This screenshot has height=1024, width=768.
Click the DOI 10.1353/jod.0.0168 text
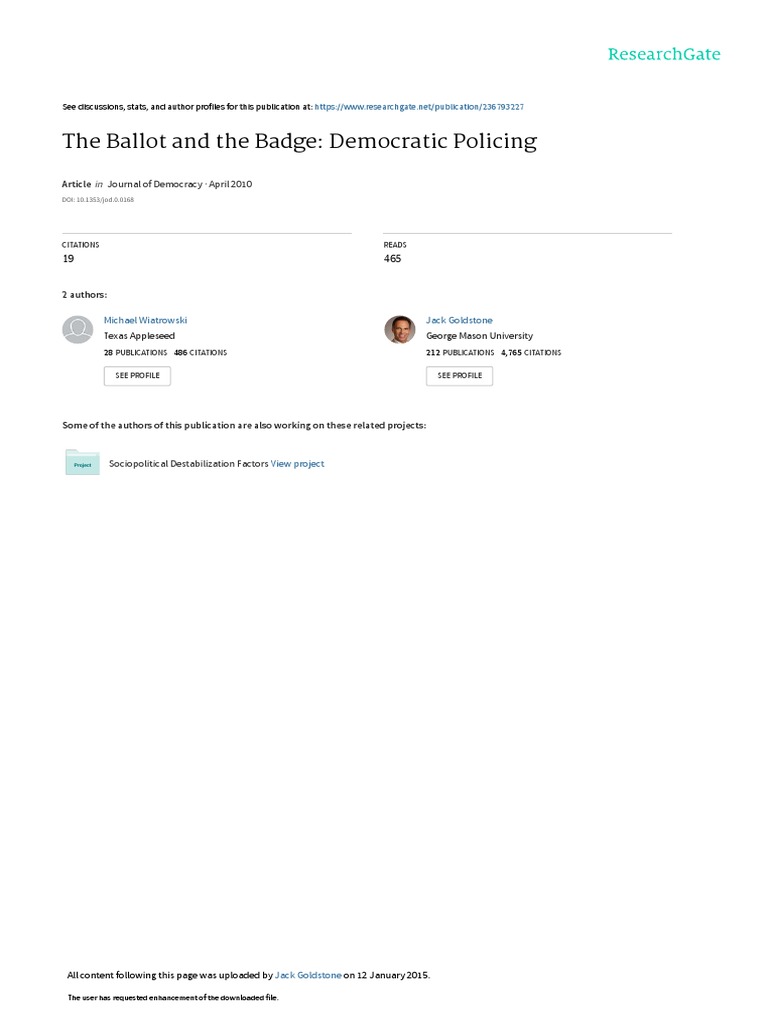tap(98, 200)
